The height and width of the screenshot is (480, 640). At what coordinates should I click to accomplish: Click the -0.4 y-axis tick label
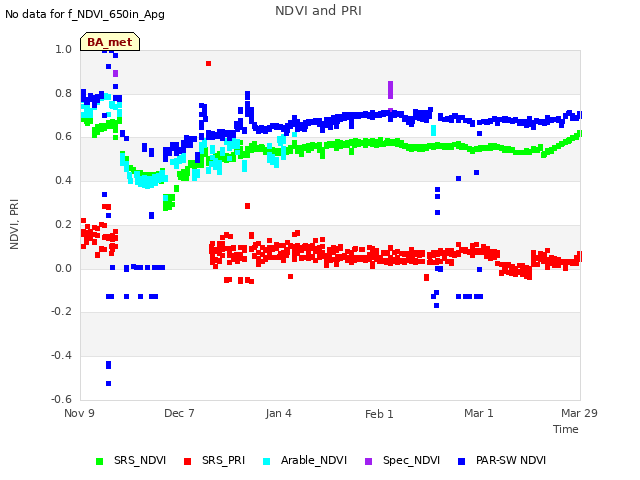point(61,356)
